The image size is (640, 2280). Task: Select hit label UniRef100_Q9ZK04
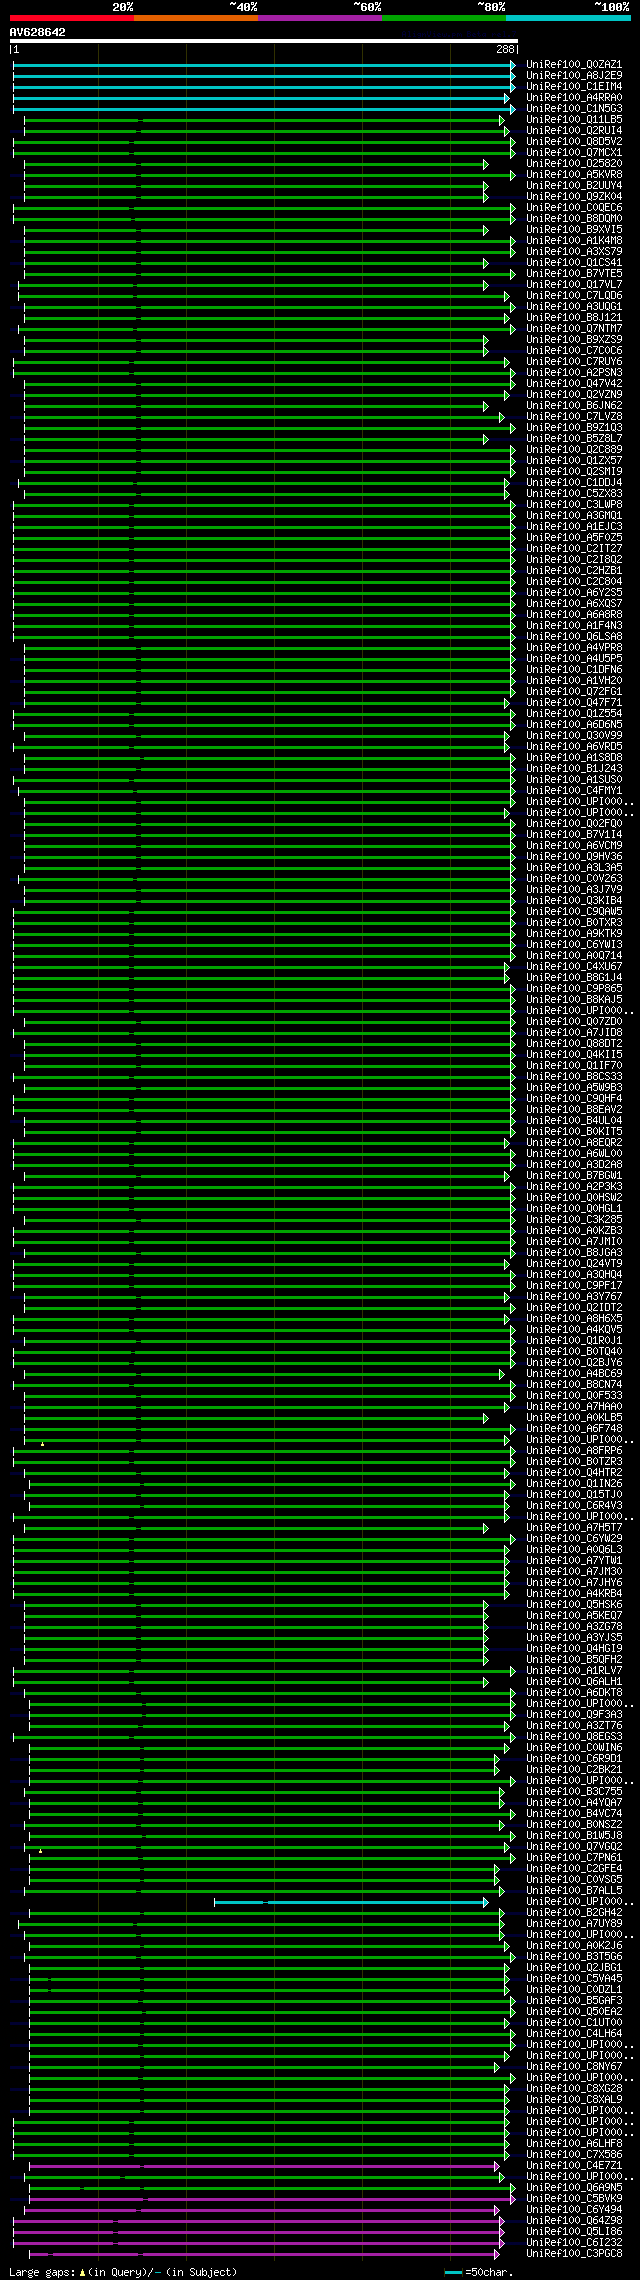[x=574, y=197]
